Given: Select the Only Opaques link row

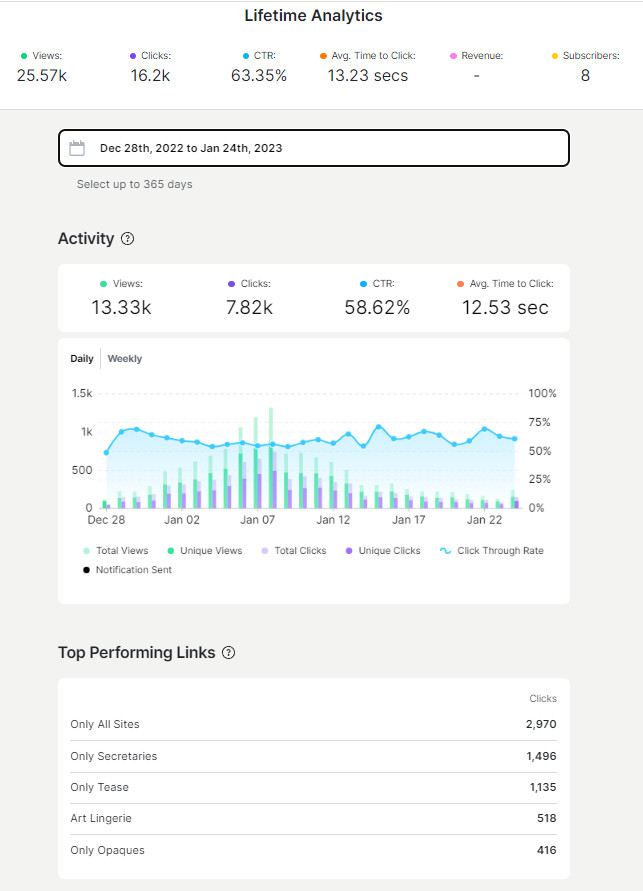Looking at the screenshot, I should tap(107, 850).
